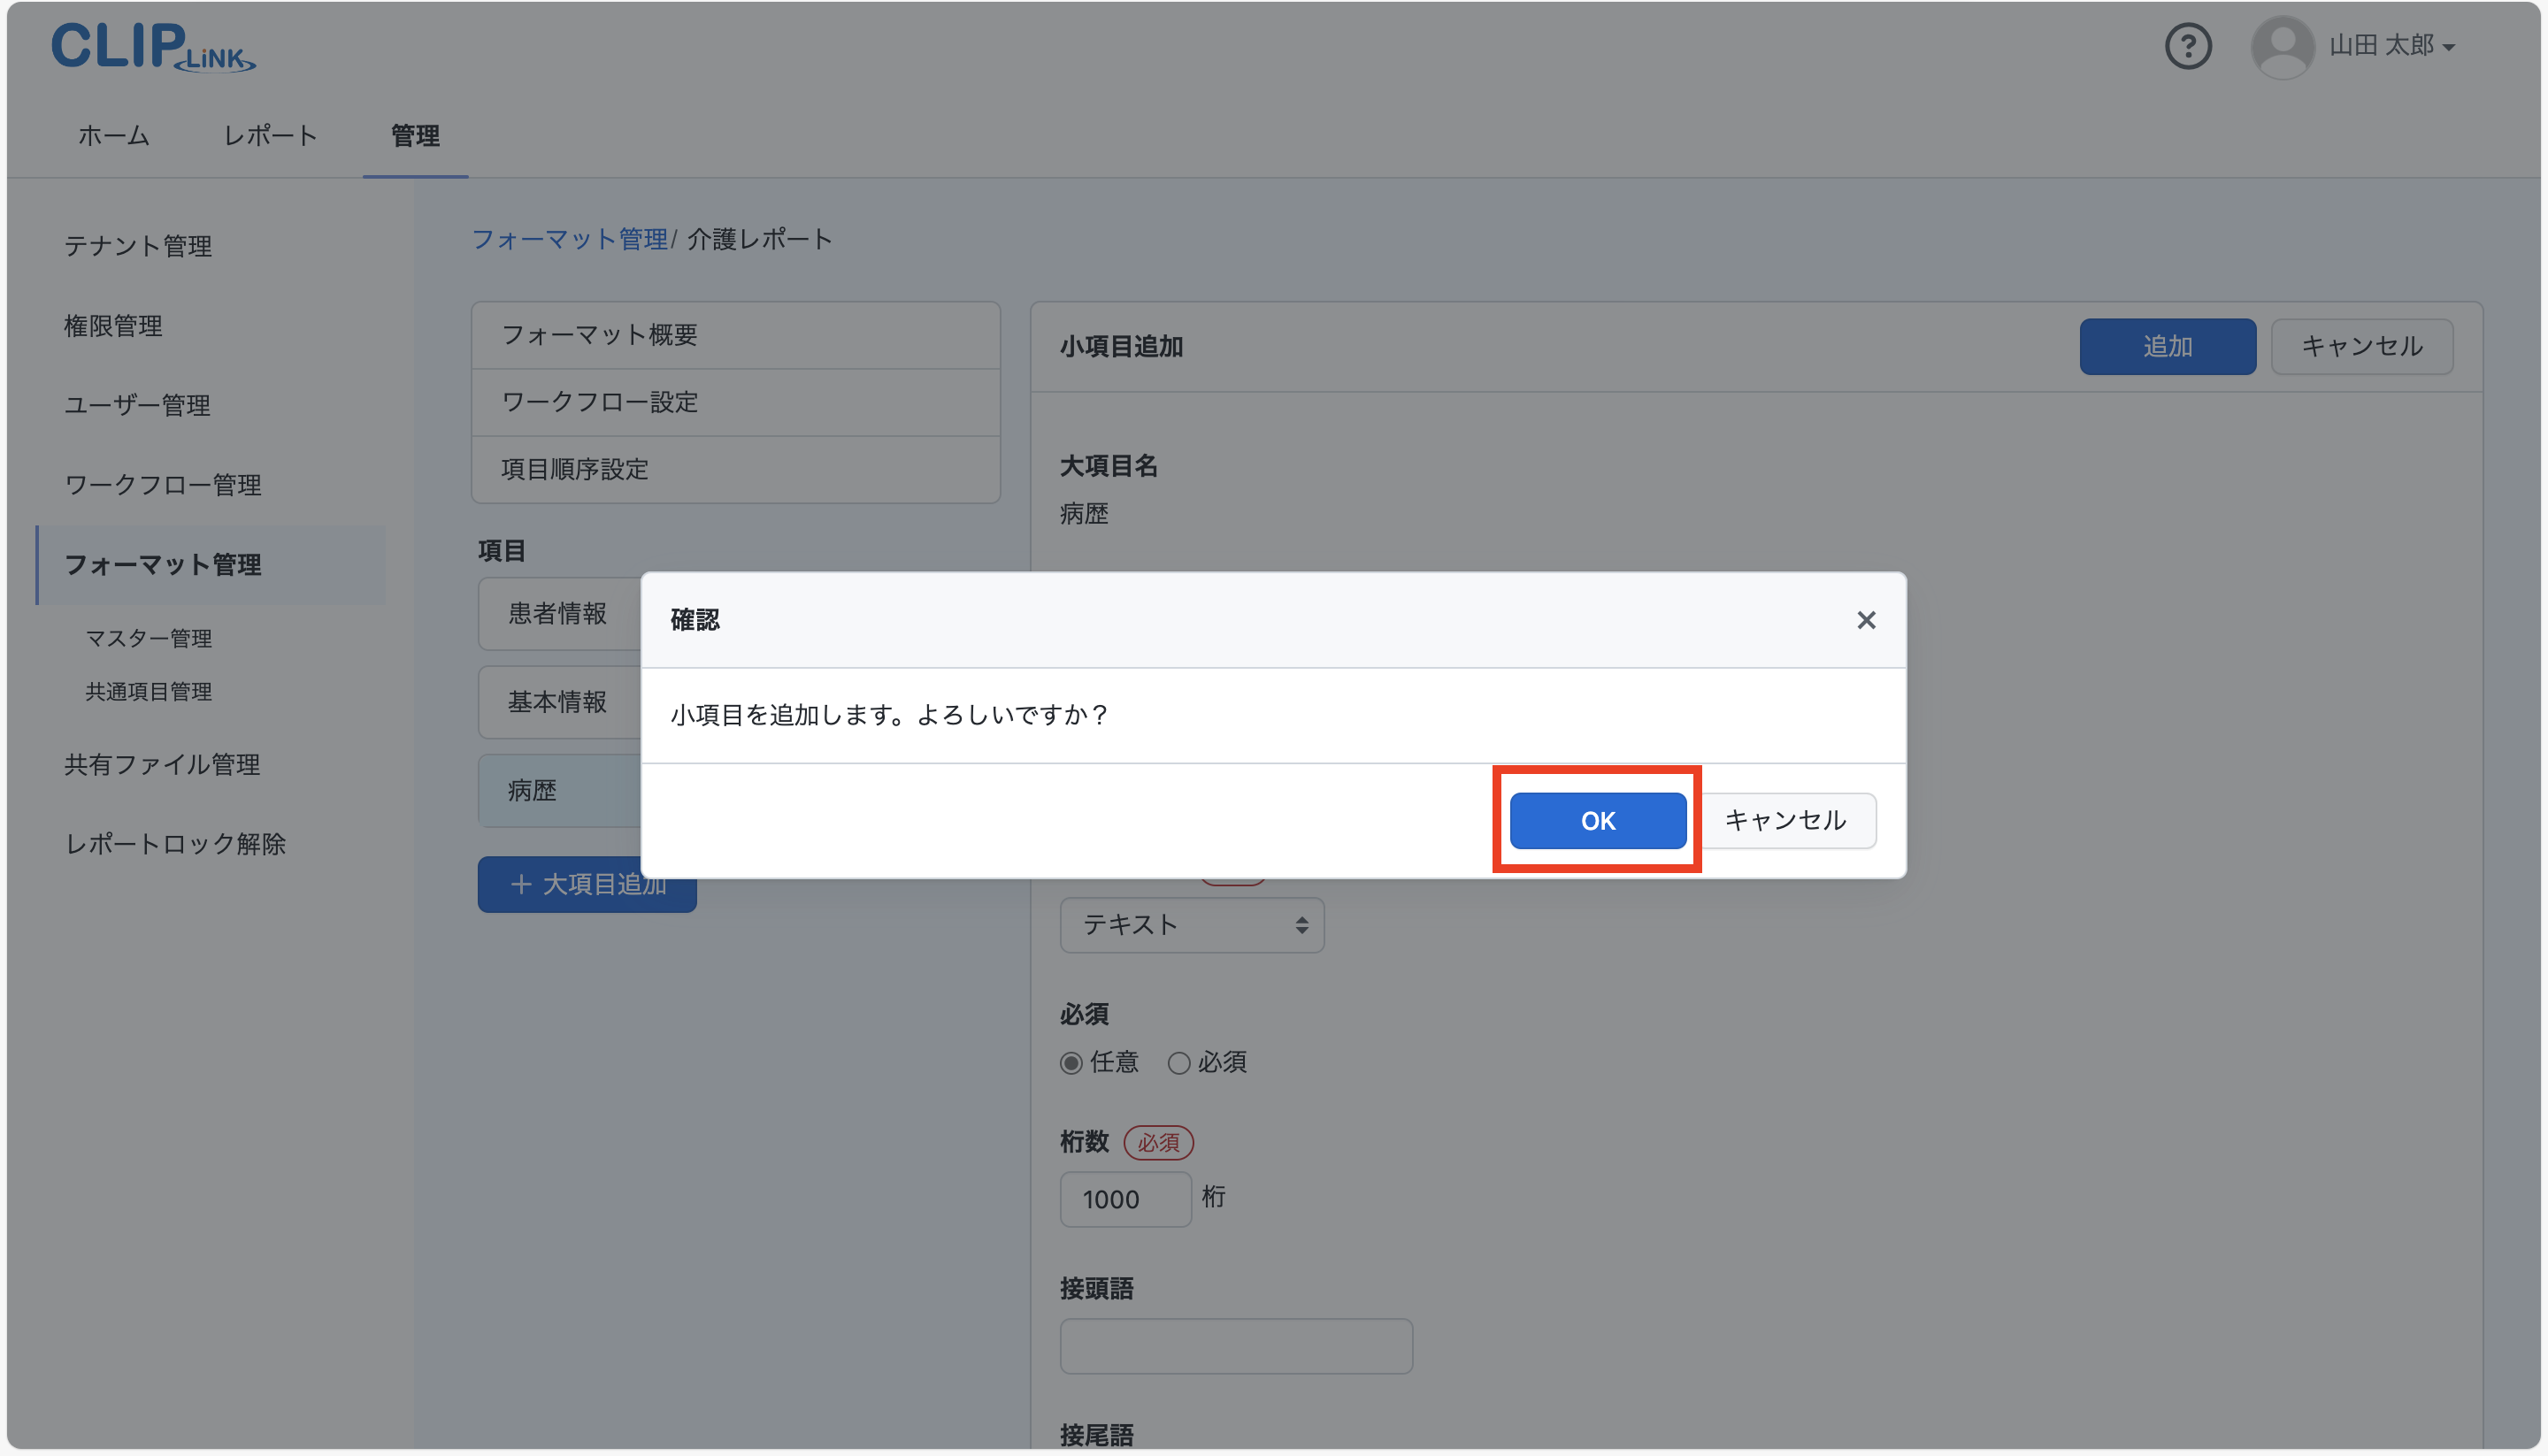Click the help question mark icon
The width and height of the screenshot is (2548, 1456).
pyautogui.click(x=2187, y=46)
